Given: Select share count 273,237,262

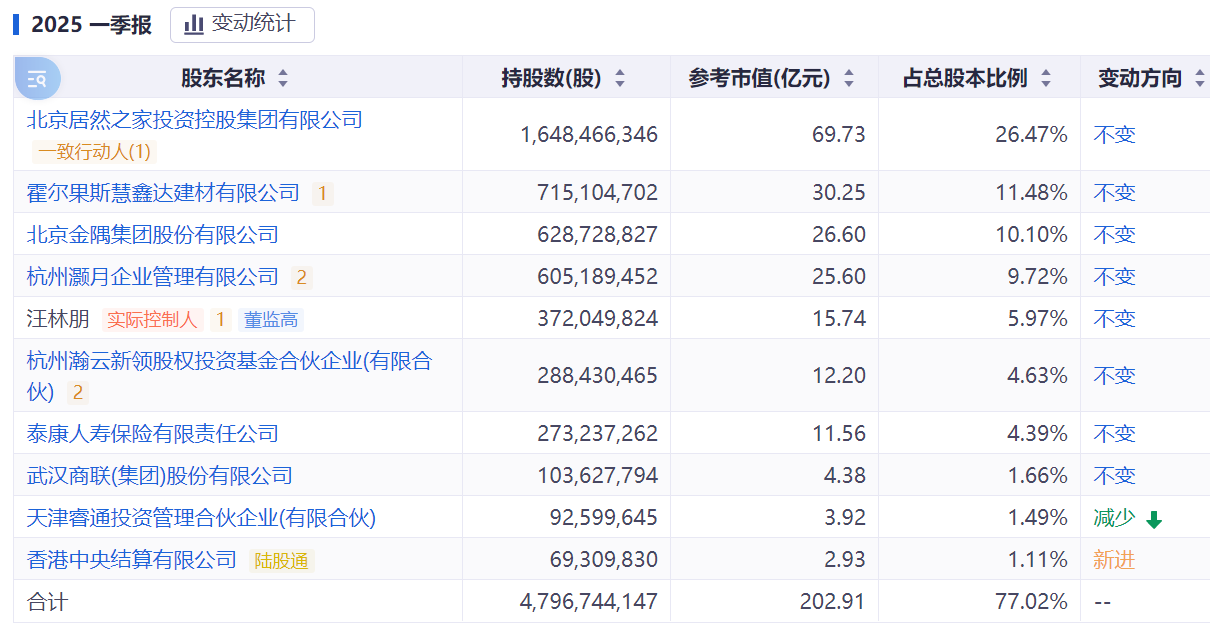Looking at the screenshot, I should (598, 434).
